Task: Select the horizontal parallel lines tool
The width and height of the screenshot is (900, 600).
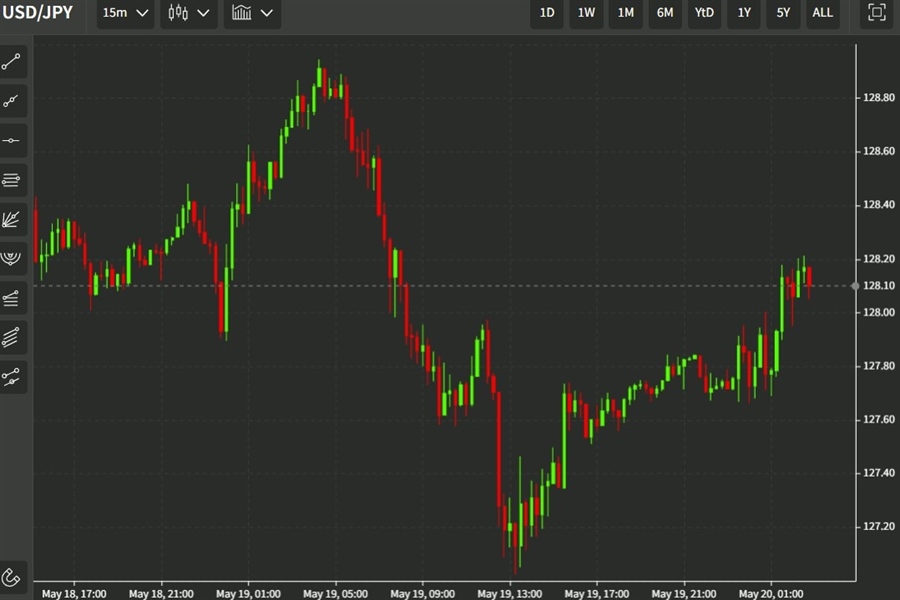Action: [x=13, y=180]
